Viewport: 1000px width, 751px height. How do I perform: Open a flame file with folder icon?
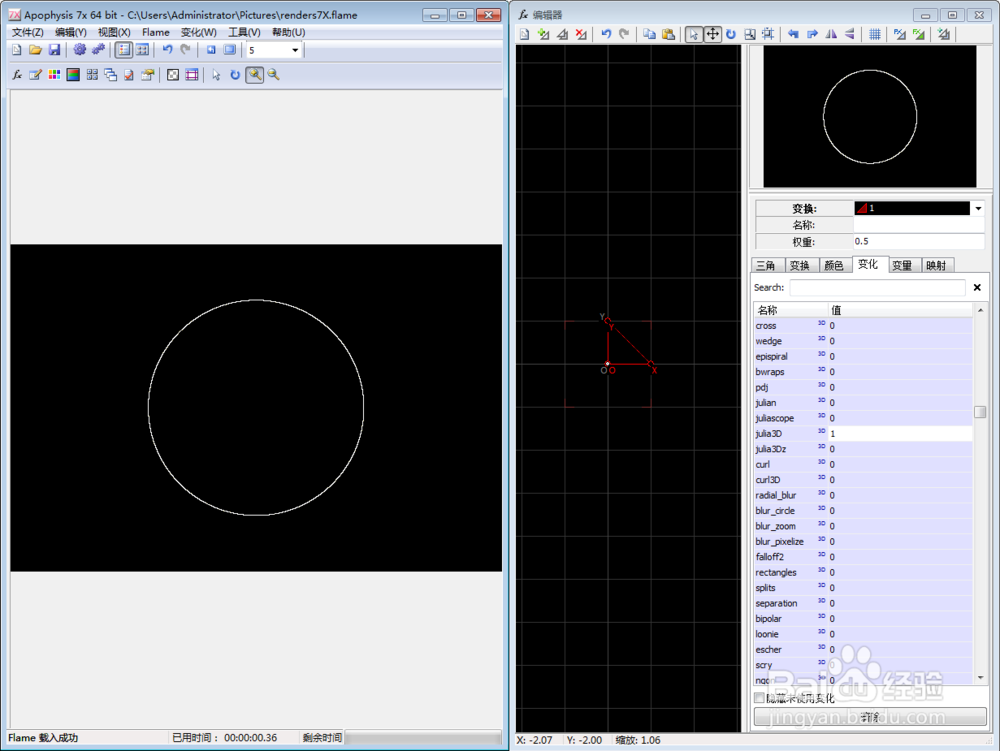(x=35, y=50)
